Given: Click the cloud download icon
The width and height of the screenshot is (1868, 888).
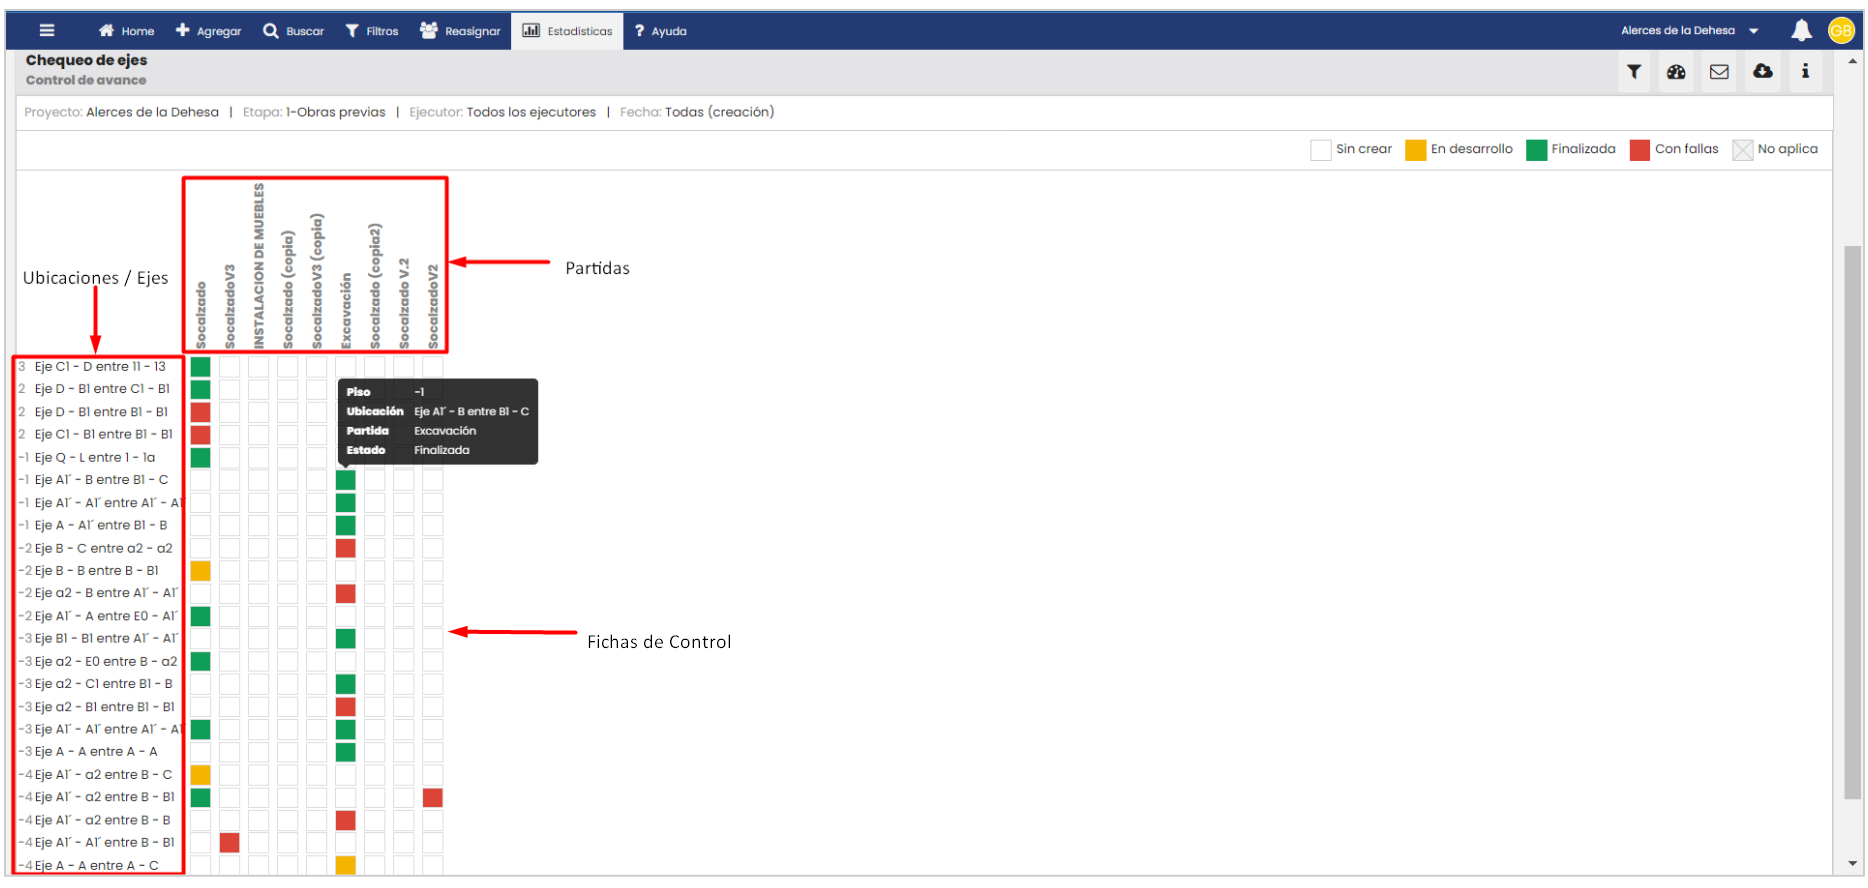Looking at the screenshot, I should [1762, 71].
